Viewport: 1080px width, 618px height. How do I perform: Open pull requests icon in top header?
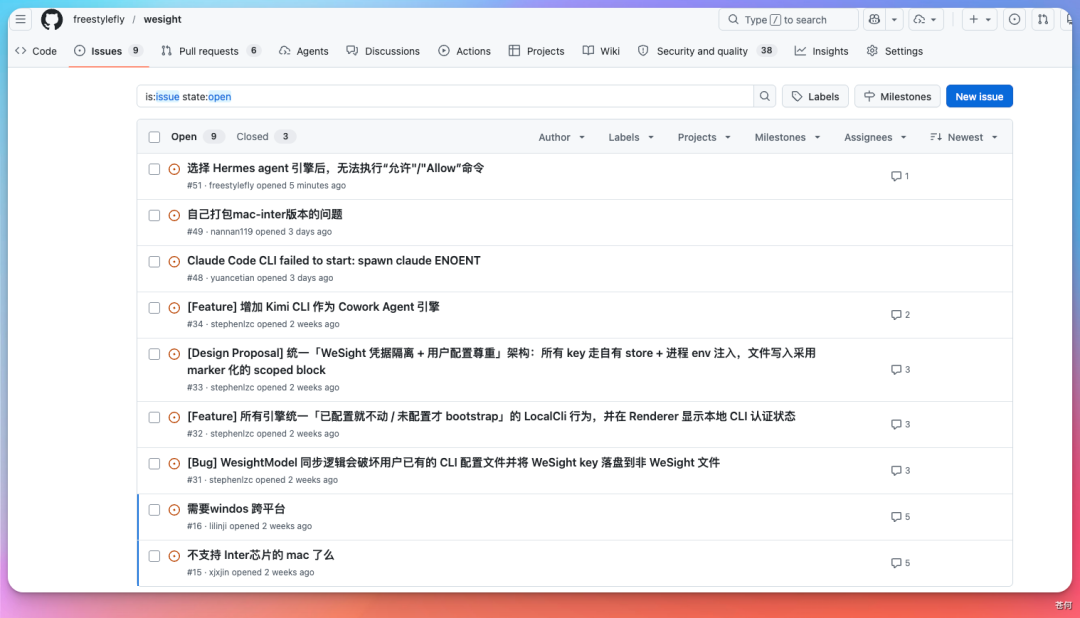point(1043,19)
